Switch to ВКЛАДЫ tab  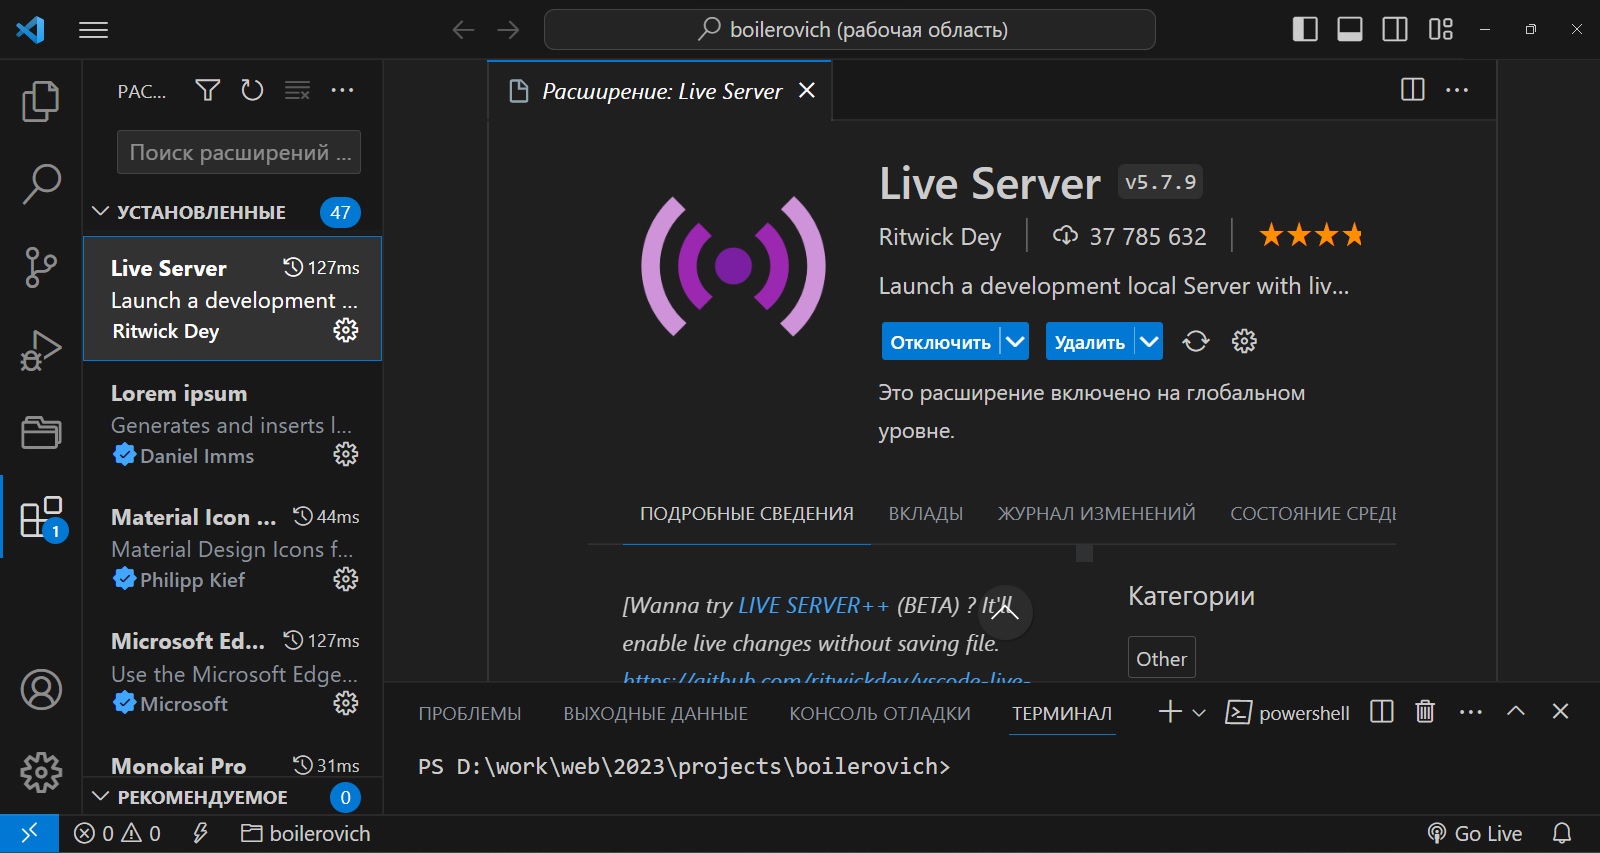tap(926, 514)
